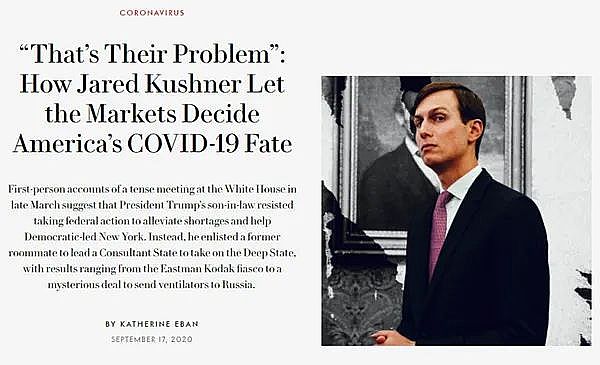Click "ventilators to Russia" in the summary
Screen dimensions: 600x365
pos(207,285)
